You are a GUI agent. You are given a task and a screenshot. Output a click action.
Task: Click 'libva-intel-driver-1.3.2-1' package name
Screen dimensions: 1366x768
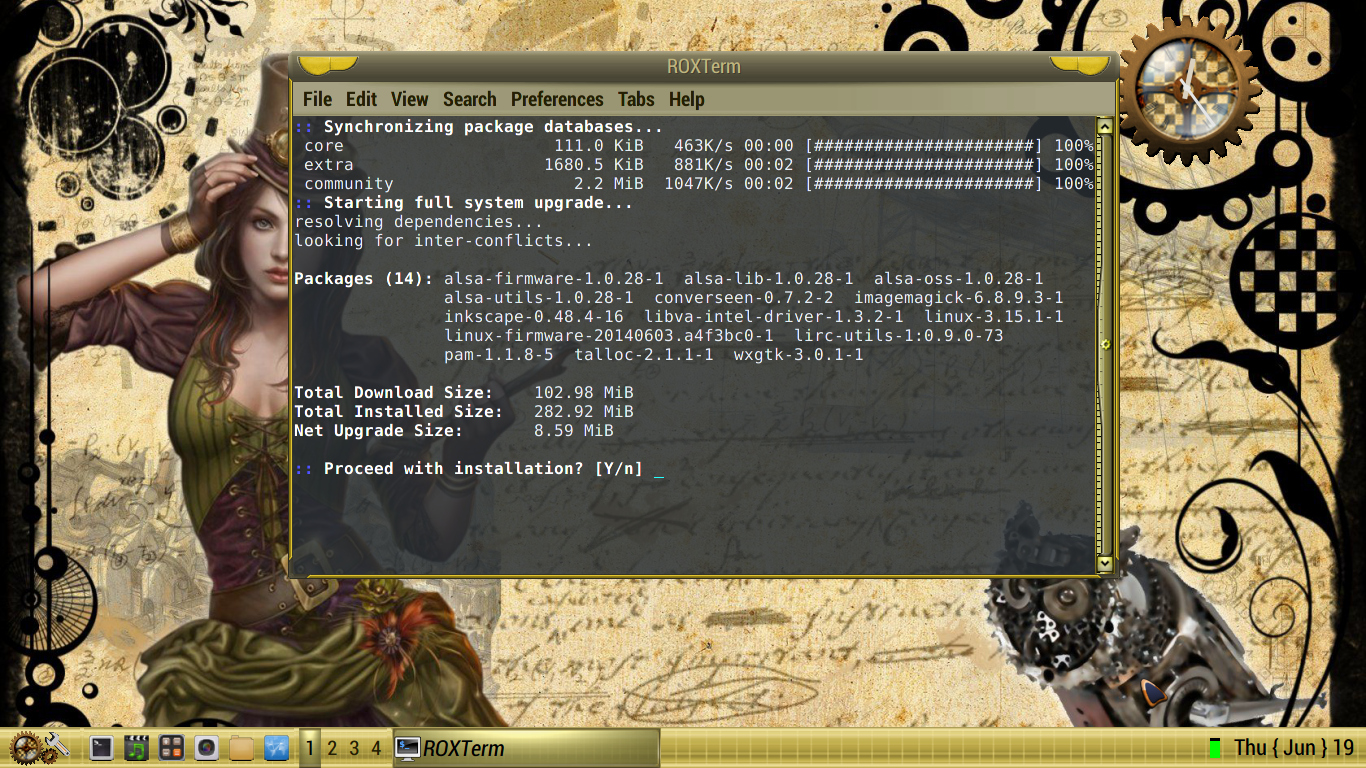click(774, 317)
